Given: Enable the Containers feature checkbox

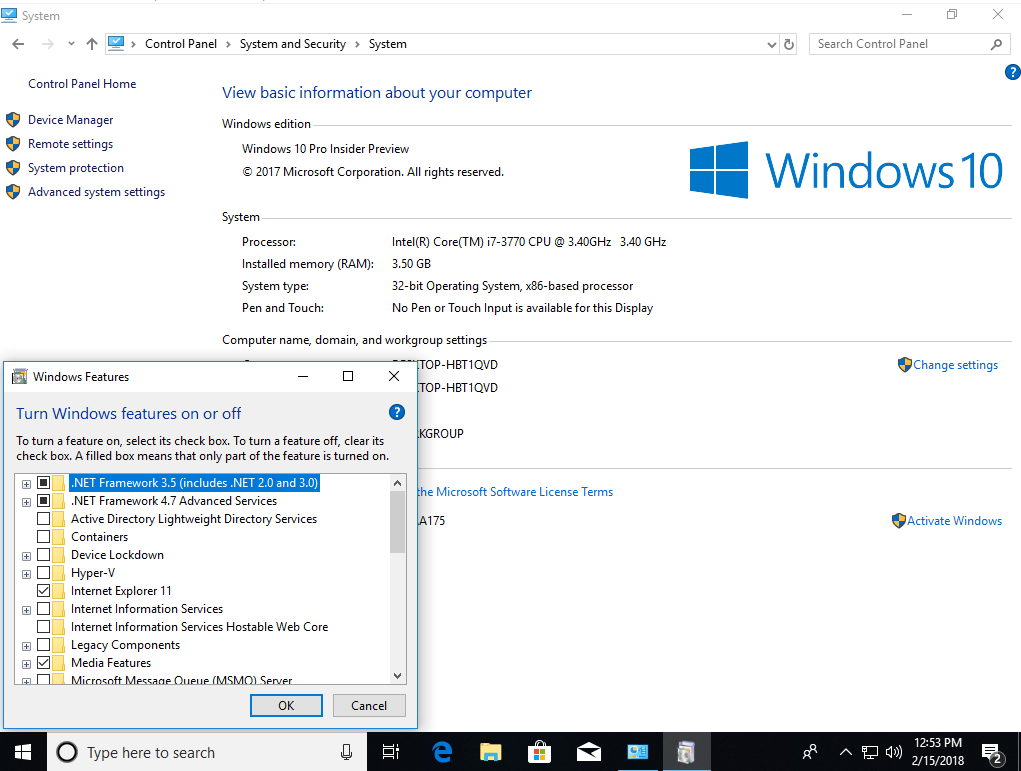Looking at the screenshot, I should [44, 537].
